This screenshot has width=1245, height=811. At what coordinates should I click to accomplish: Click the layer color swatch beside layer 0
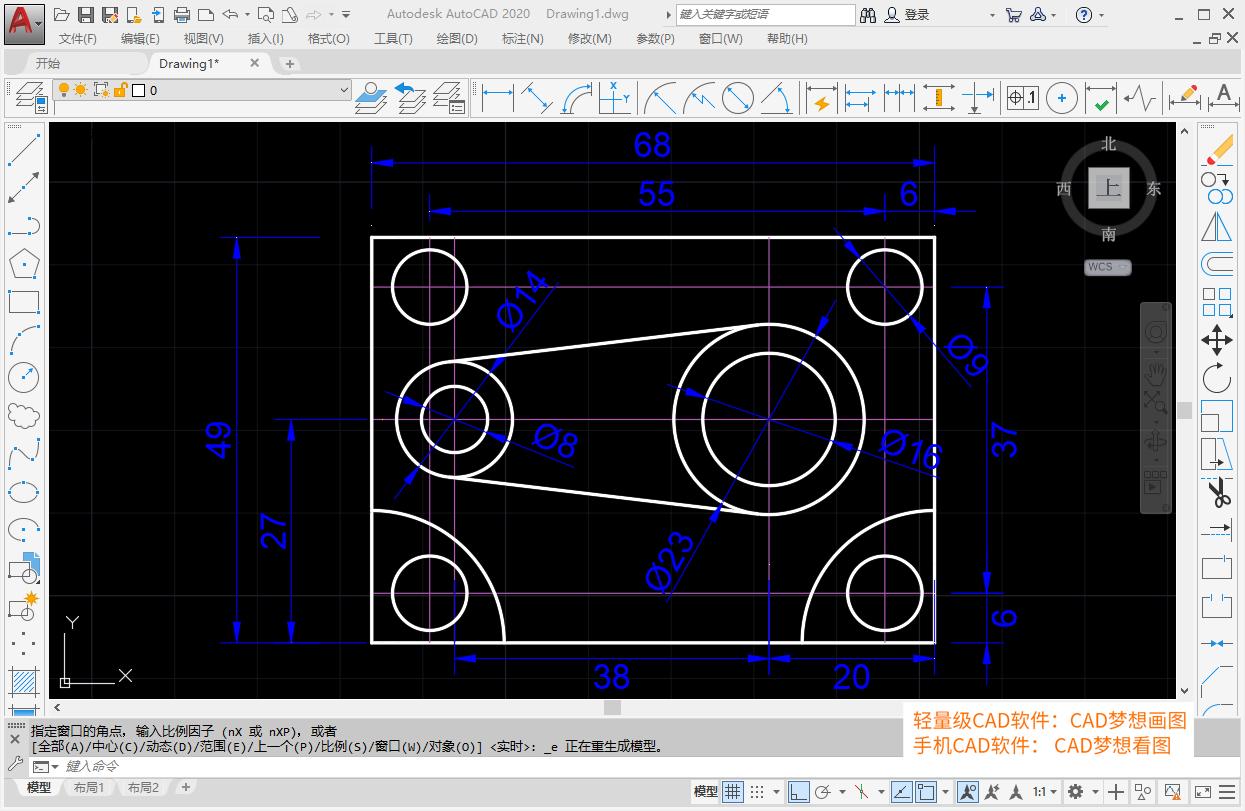click(138, 90)
